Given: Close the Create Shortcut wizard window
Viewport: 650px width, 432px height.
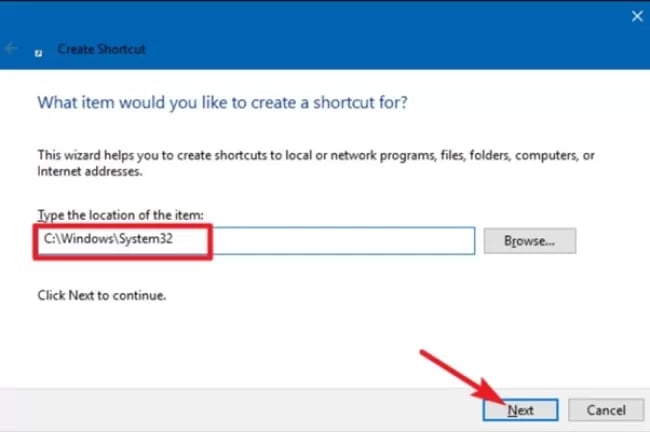Looking at the screenshot, I should (x=637, y=16).
